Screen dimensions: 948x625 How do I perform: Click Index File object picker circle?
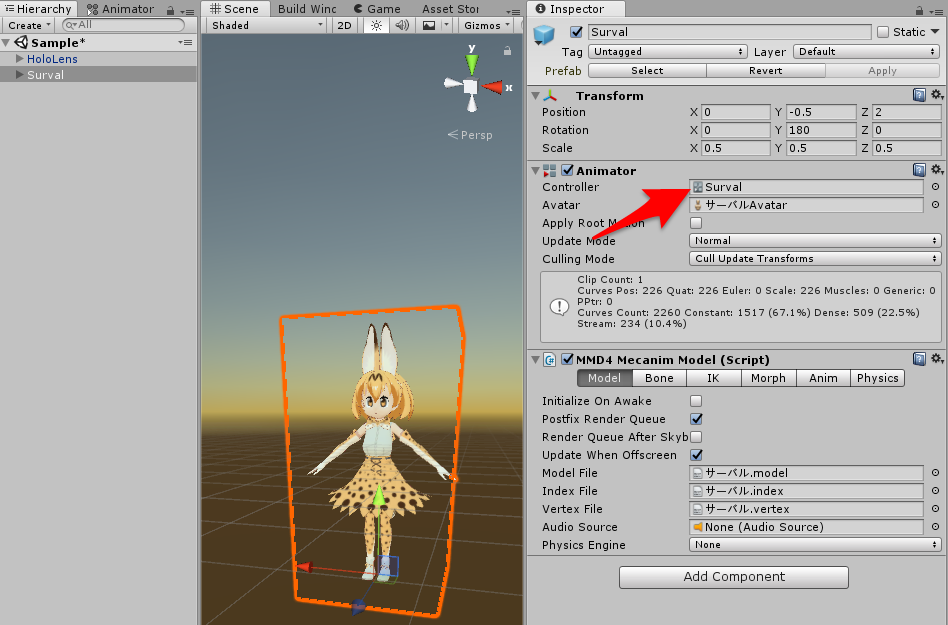coord(935,491)
